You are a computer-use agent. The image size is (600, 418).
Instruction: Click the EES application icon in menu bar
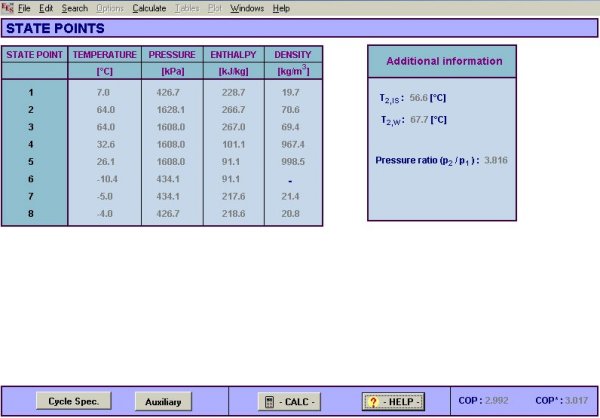click(x=7, y=8)
